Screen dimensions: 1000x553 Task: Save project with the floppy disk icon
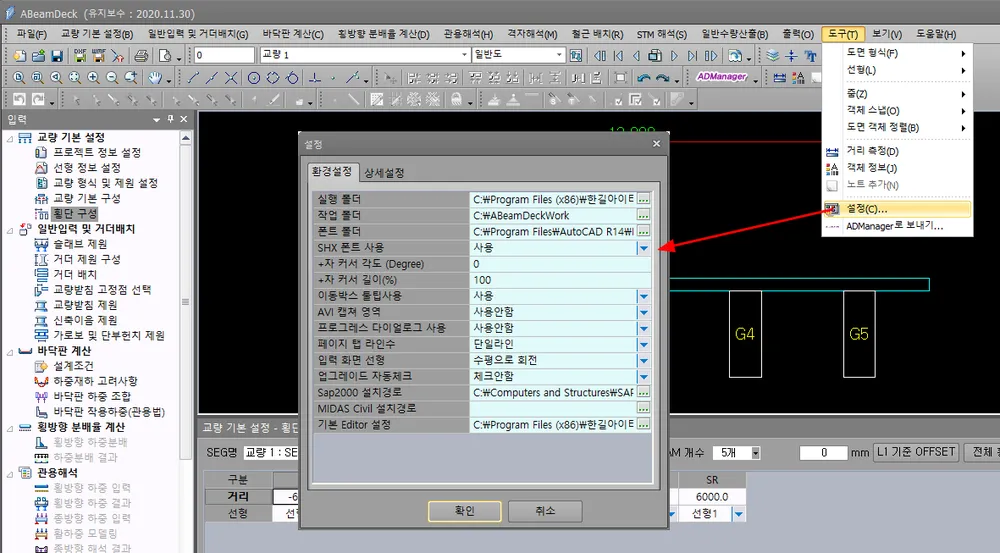(x=57, y=55)
